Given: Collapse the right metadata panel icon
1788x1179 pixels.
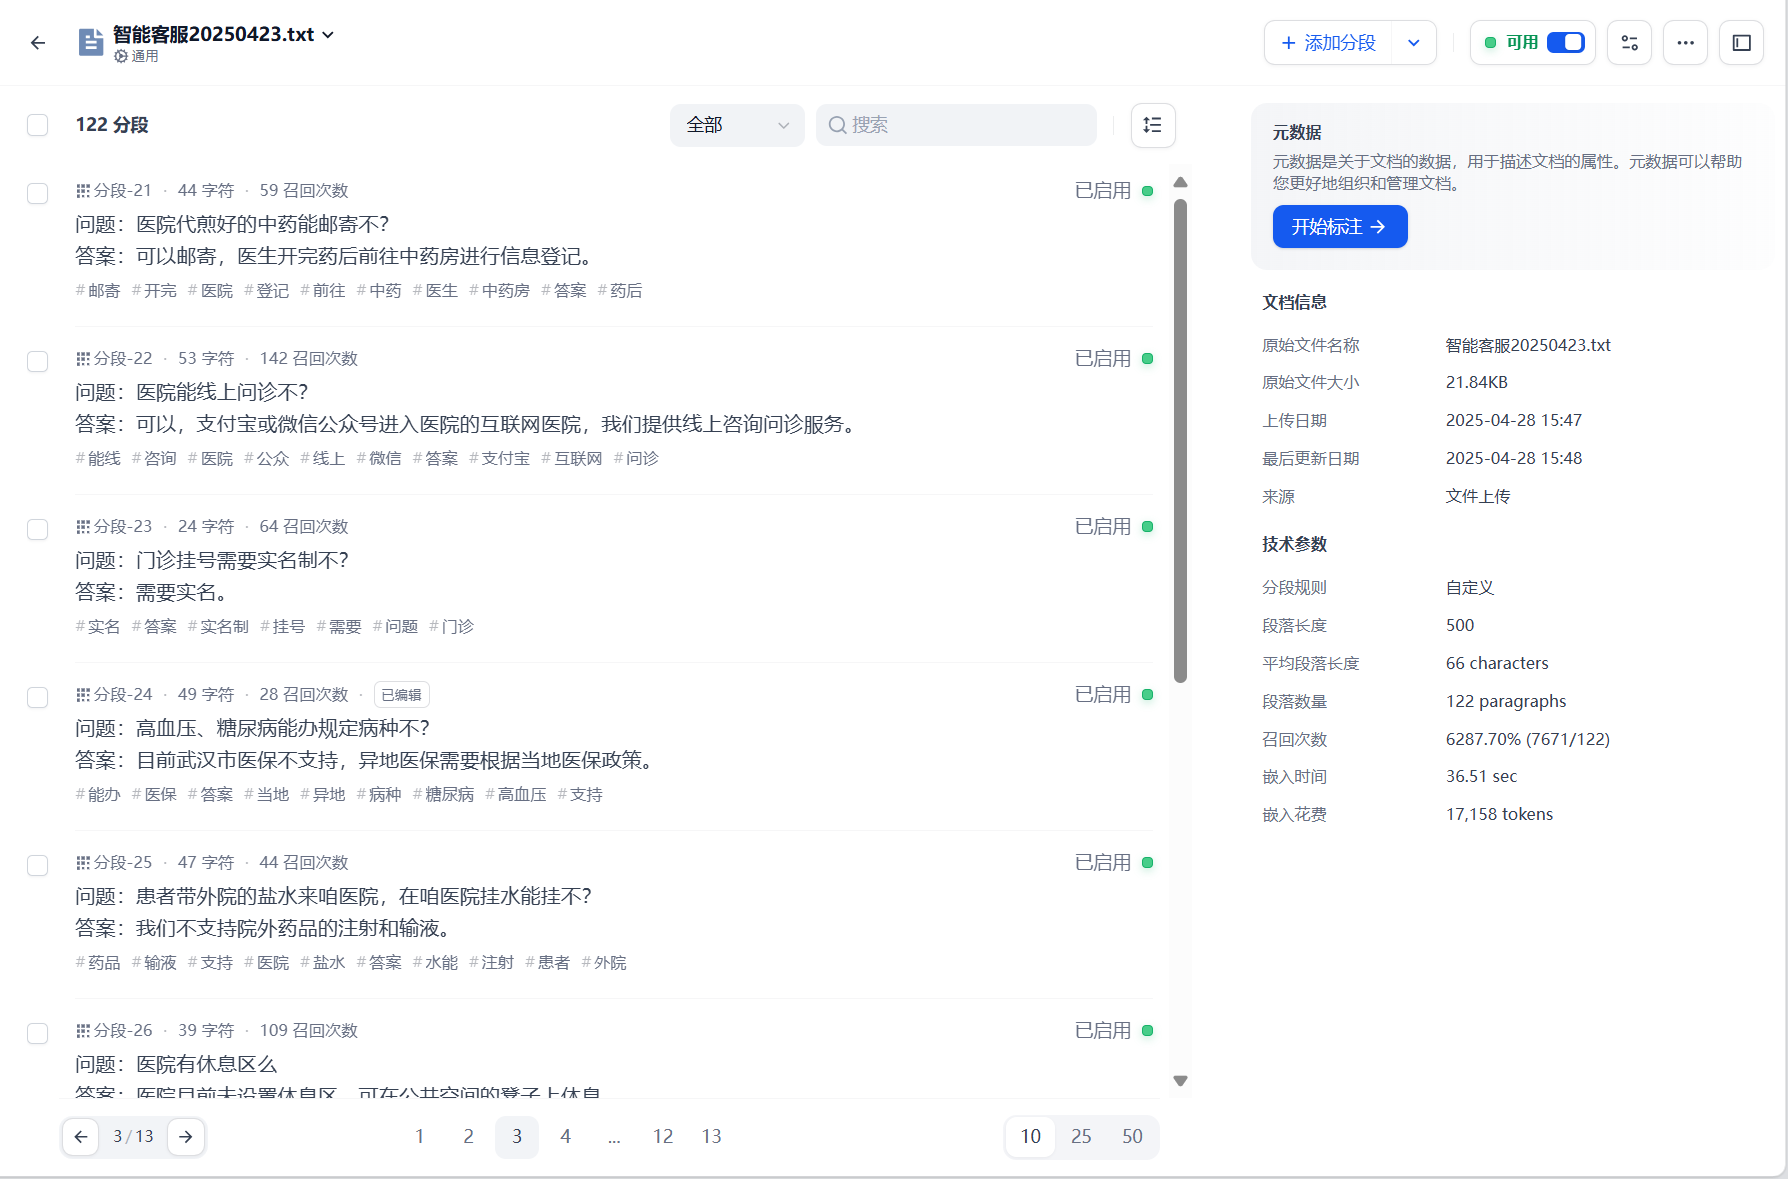Looking at the screenshot, I should [1741, 42].
